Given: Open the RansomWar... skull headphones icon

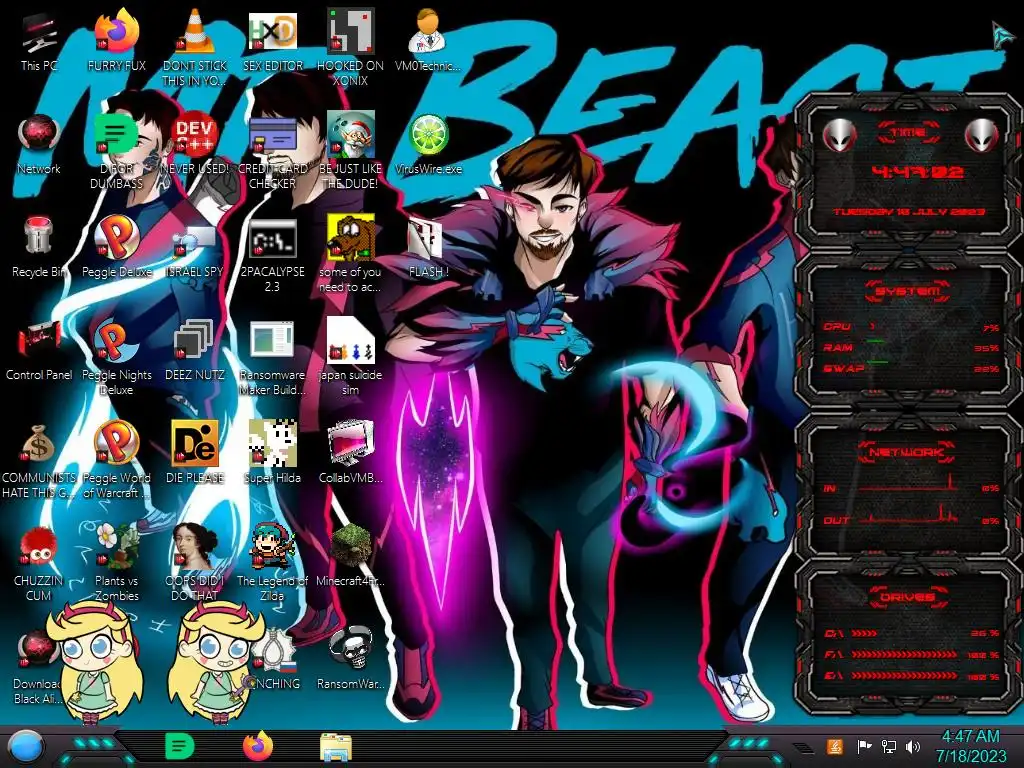Looking at the screenshot, I should click(351, 658).
